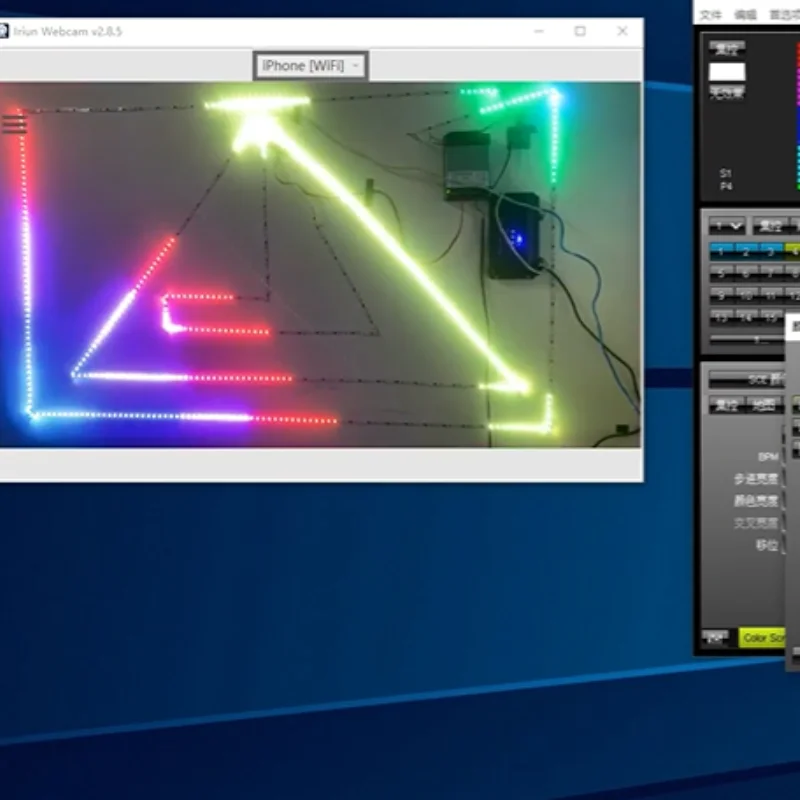Image resolution: width=800 pixels, height=800 pixels.
Task: Click the left button under the SCE bar
Action: click(x=727, y=406)
